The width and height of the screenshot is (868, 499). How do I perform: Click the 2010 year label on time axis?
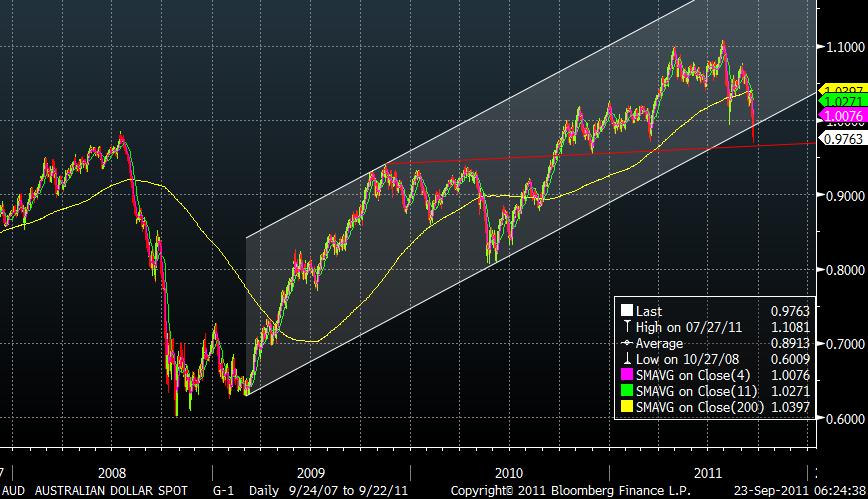pyautogui.click(x=509, y=471)
